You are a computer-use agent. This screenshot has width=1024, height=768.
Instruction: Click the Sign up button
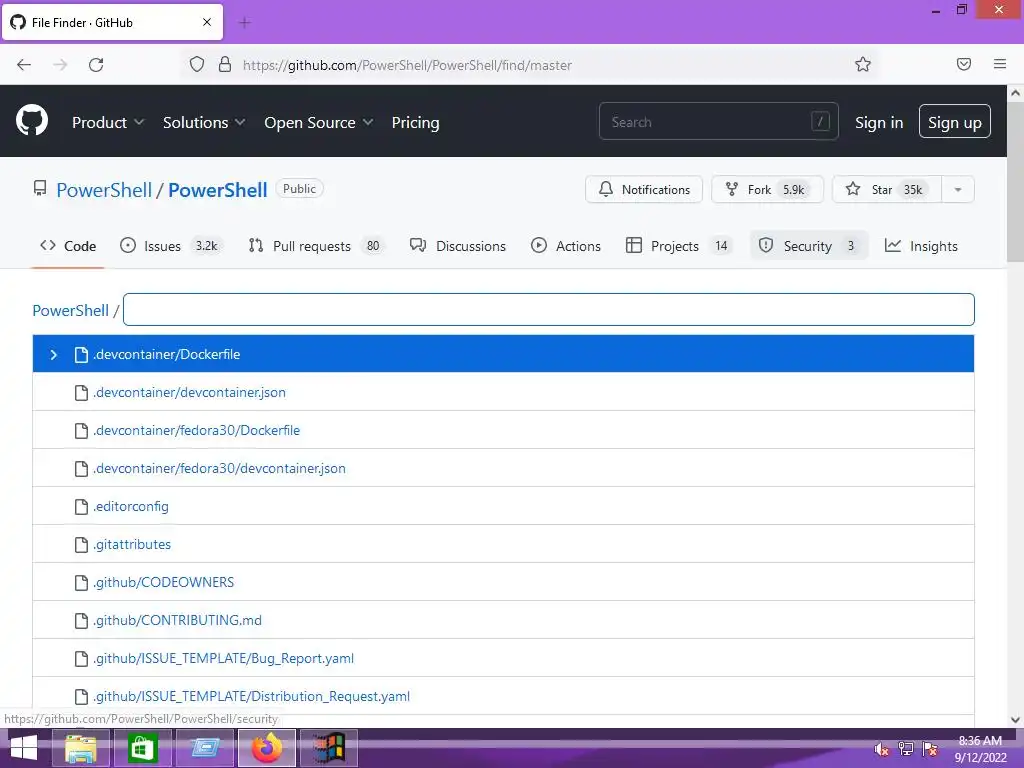coord(955,121)
